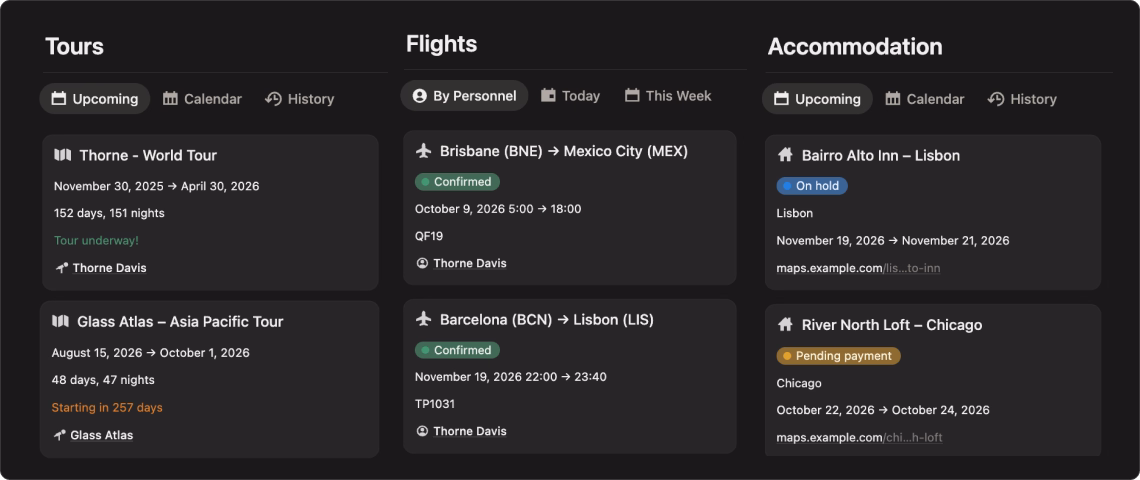Screen dimensions: 1140x480
Task: Click the grid icon in Accommodation Calendar tab
Action: (x=893, y=99)
